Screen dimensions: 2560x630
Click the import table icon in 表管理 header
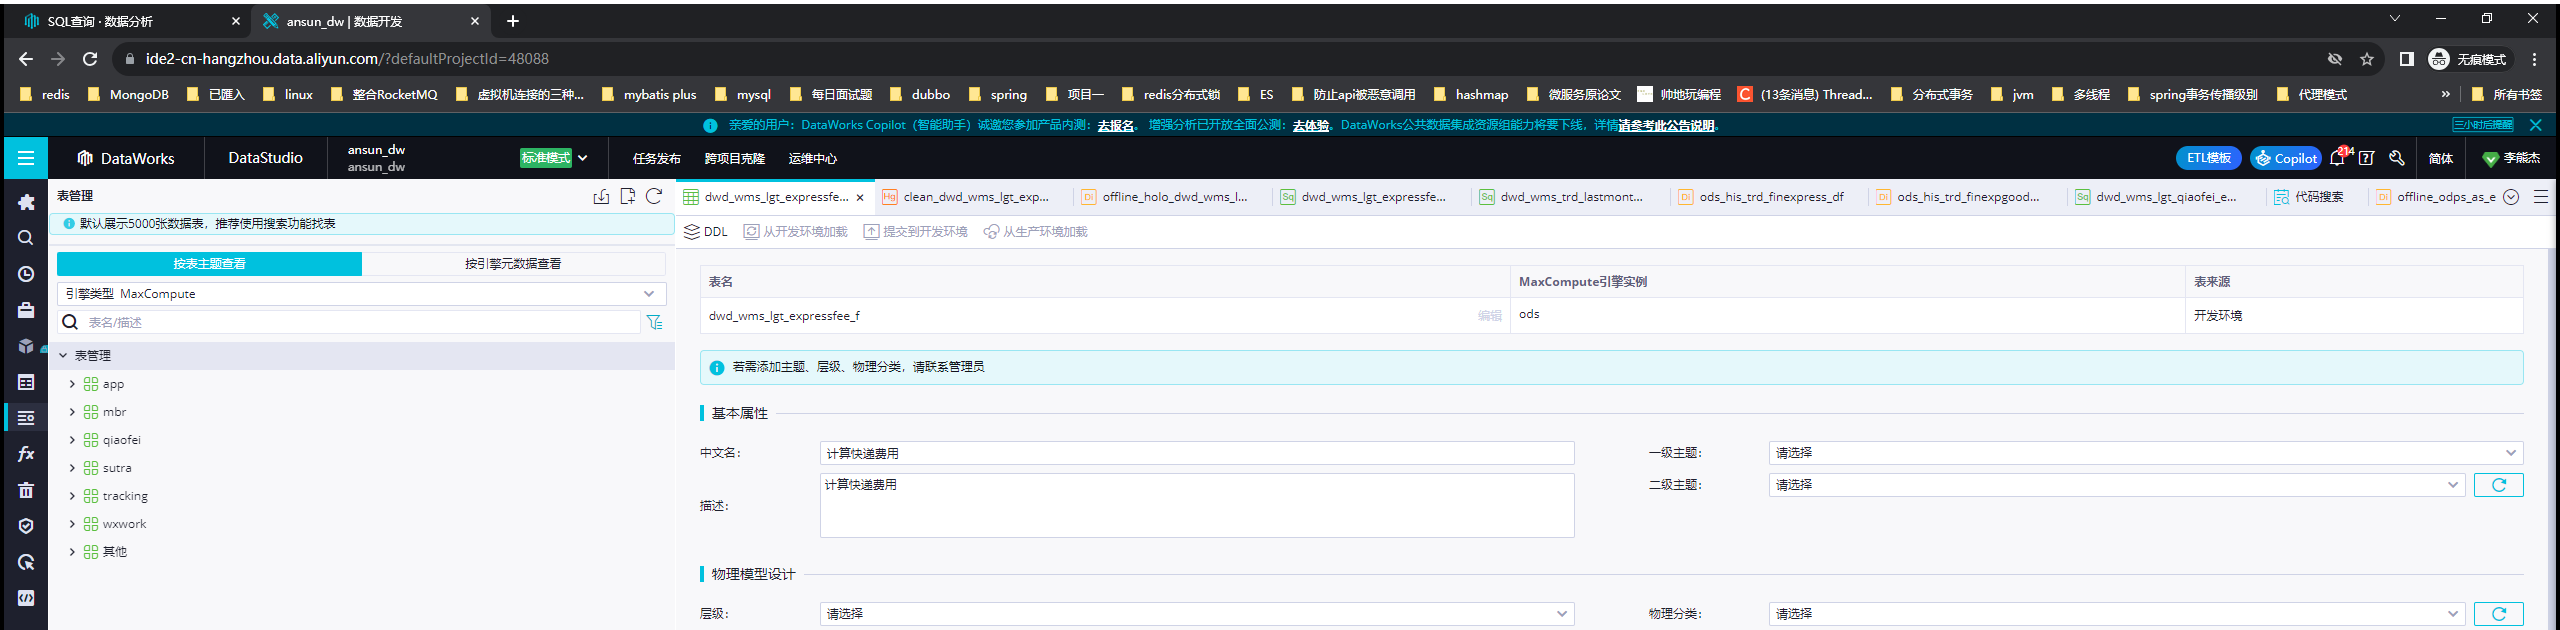pos(601,196)
